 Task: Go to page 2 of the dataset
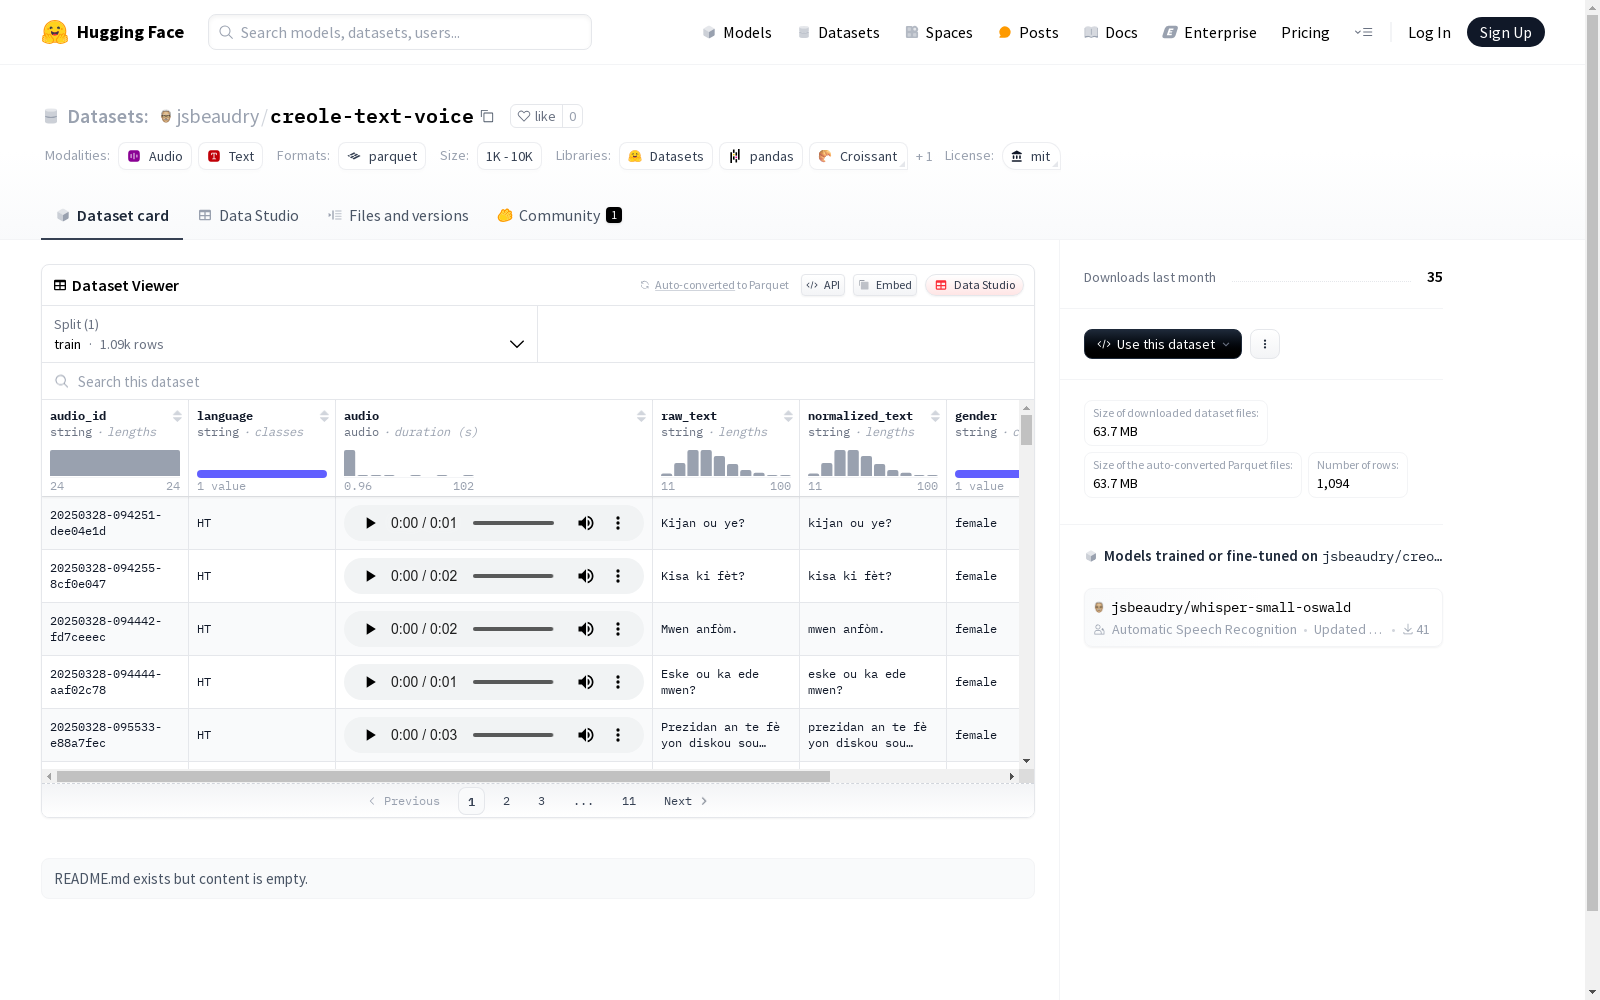(507, 801)
